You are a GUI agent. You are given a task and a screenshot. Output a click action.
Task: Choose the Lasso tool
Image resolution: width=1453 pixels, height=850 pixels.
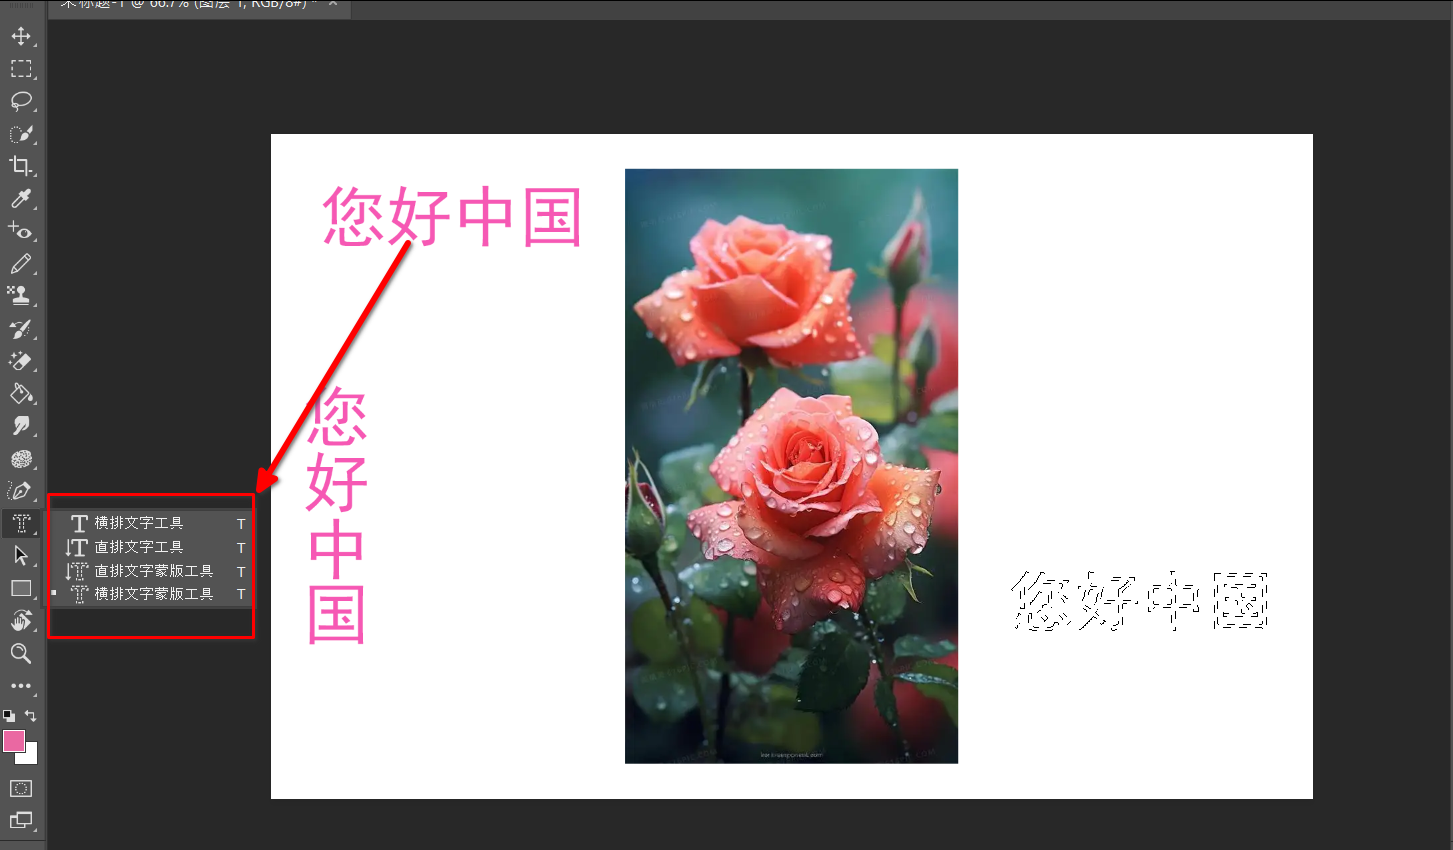tap(21, 101)
